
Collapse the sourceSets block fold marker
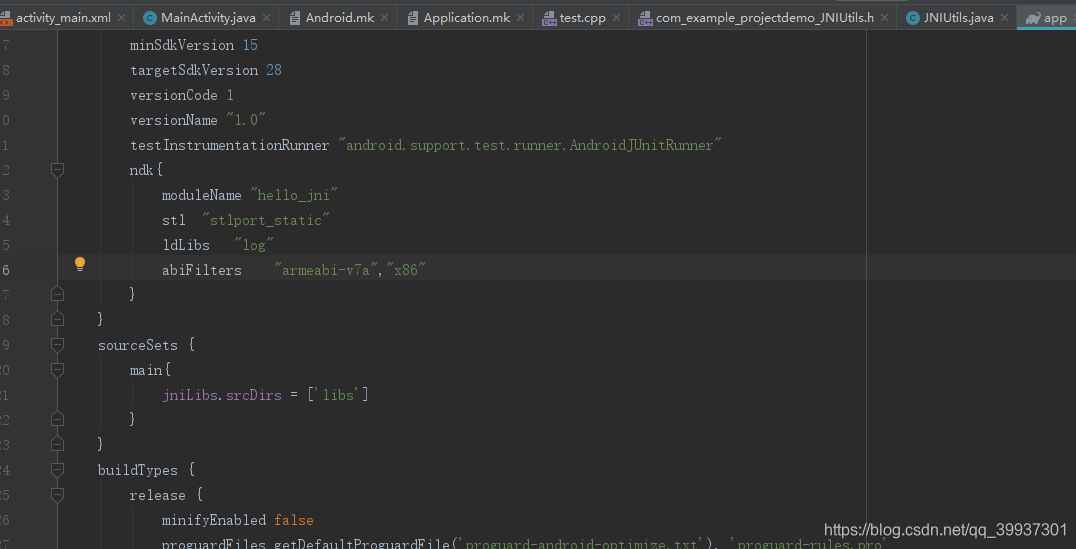click(58, 344)
